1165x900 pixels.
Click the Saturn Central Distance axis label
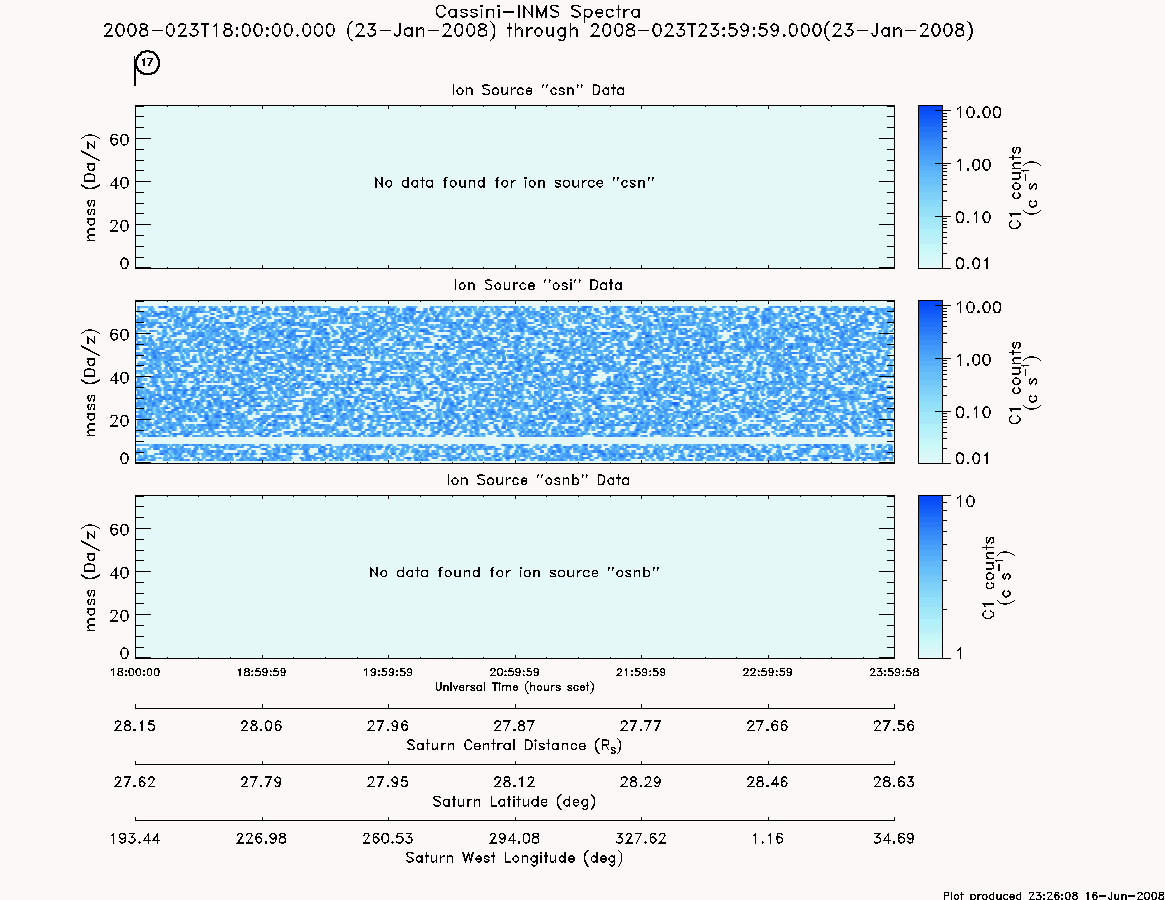514,745
